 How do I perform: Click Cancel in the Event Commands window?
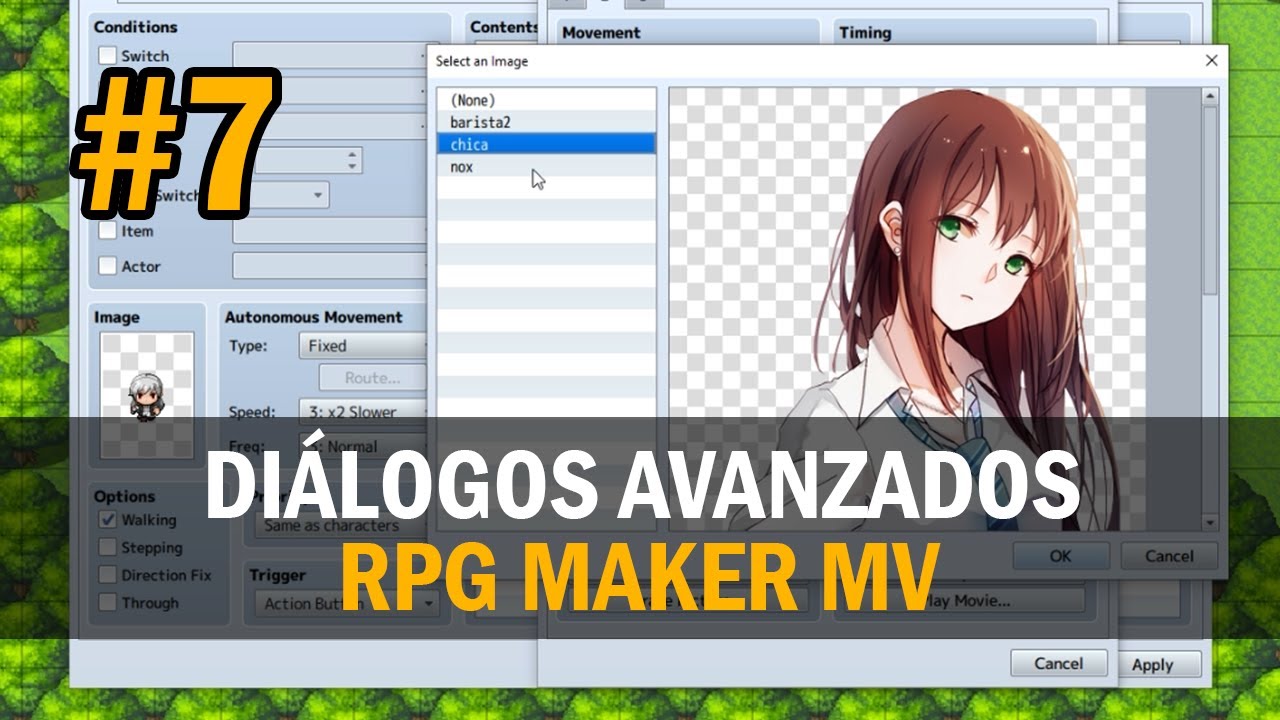[x=1059, y=663]
